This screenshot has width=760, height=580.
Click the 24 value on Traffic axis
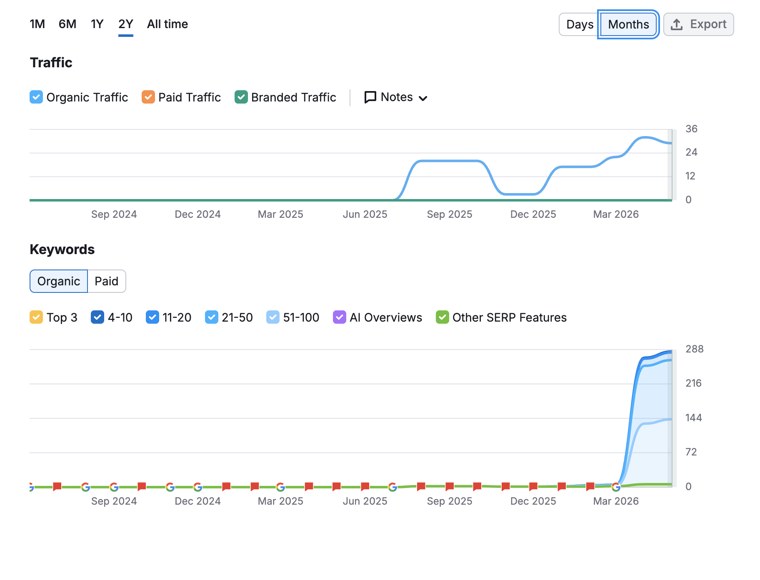pos(691,153)
